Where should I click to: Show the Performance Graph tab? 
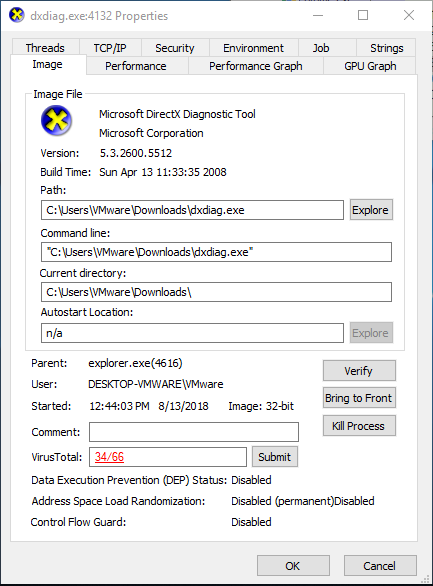pos(256,66)
